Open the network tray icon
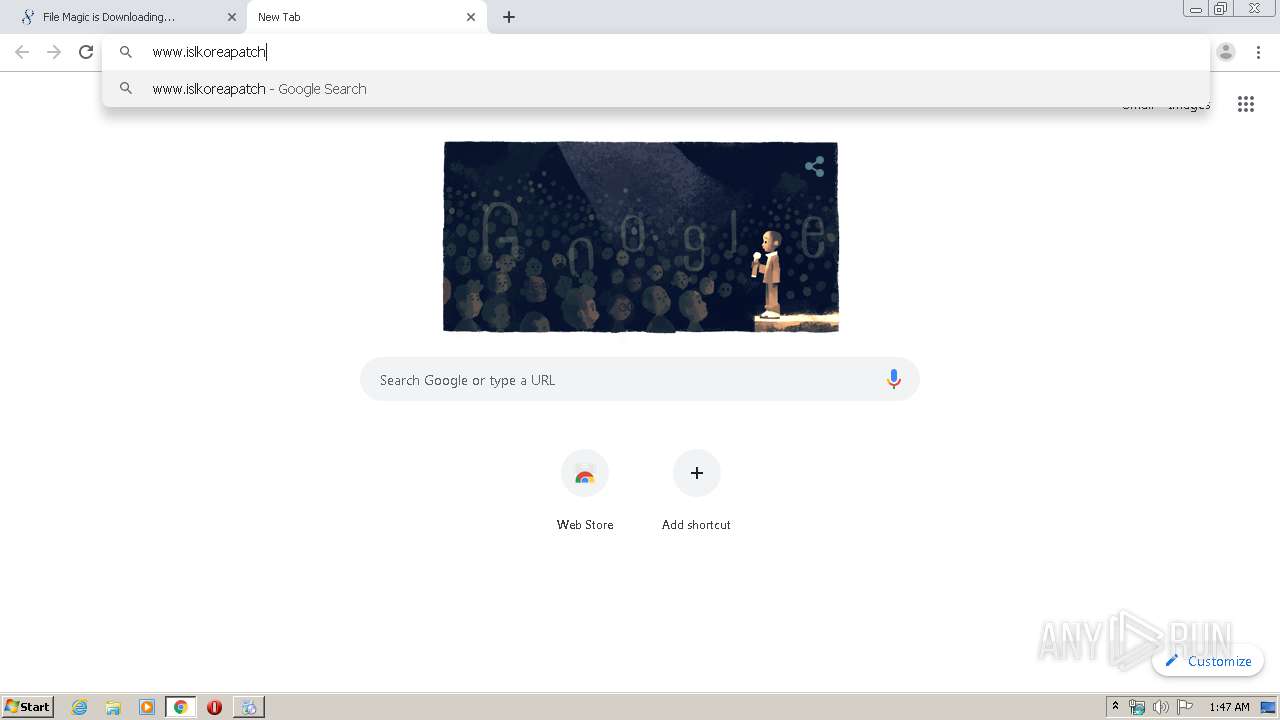Image resolution: width=1280 pixels, height=720 pixels. tap(1137, 707)
